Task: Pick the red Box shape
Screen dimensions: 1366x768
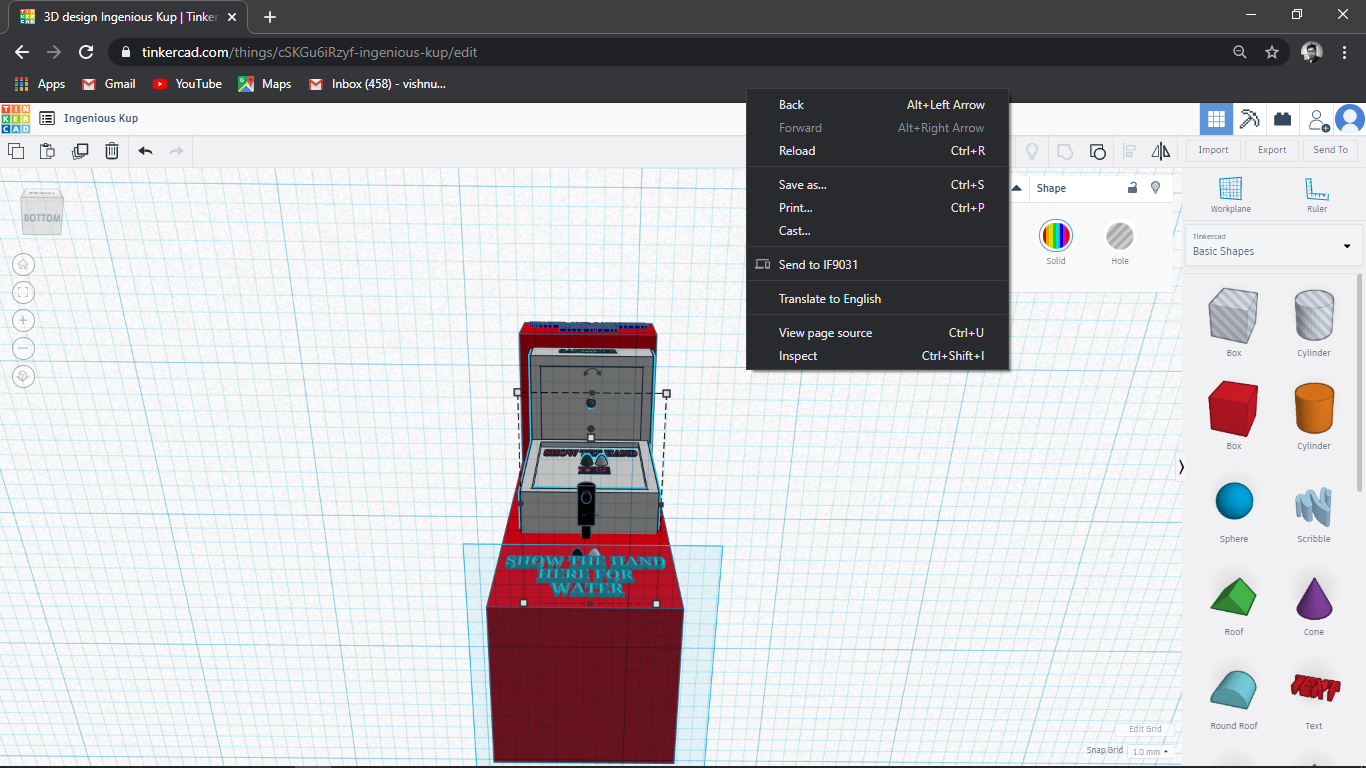Action: click(1234, 408)
